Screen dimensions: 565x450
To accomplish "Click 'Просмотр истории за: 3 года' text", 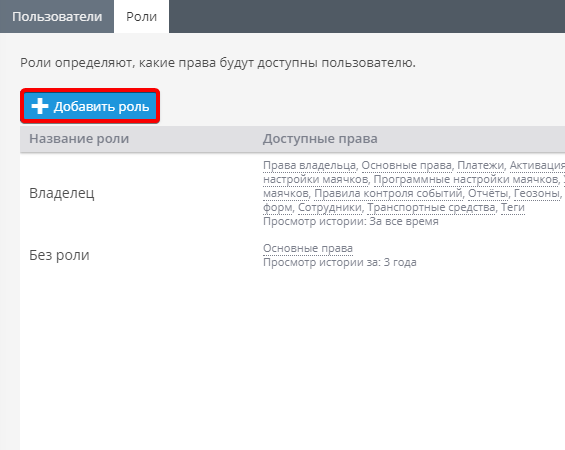I will point(340,262).
